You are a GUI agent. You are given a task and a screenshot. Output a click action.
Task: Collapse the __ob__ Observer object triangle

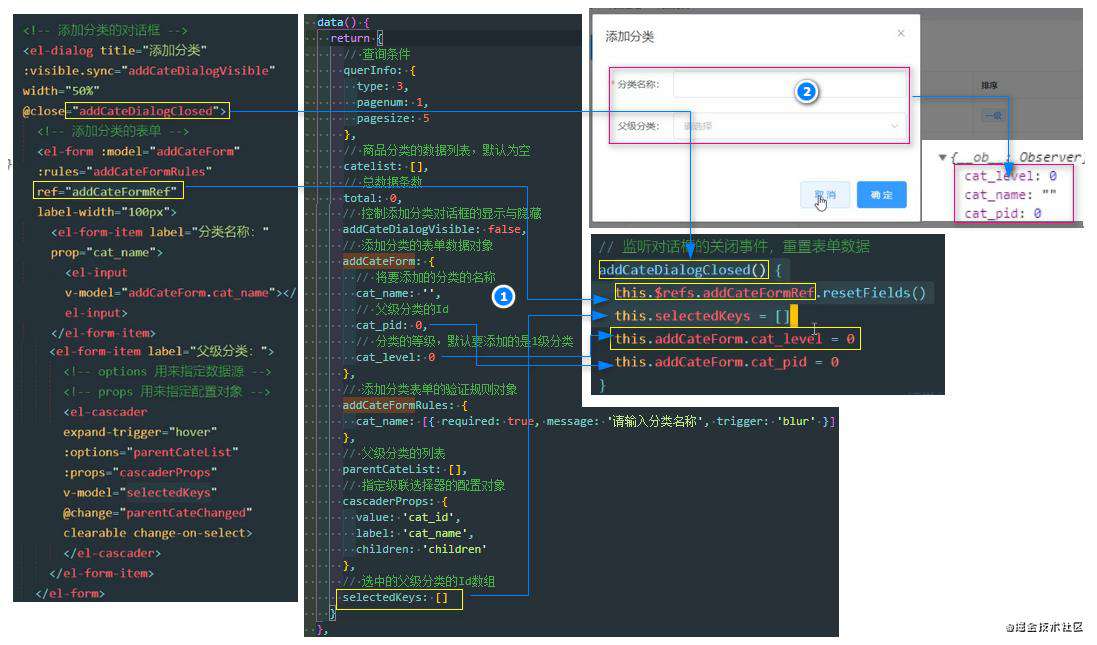(x=943, y=157)
